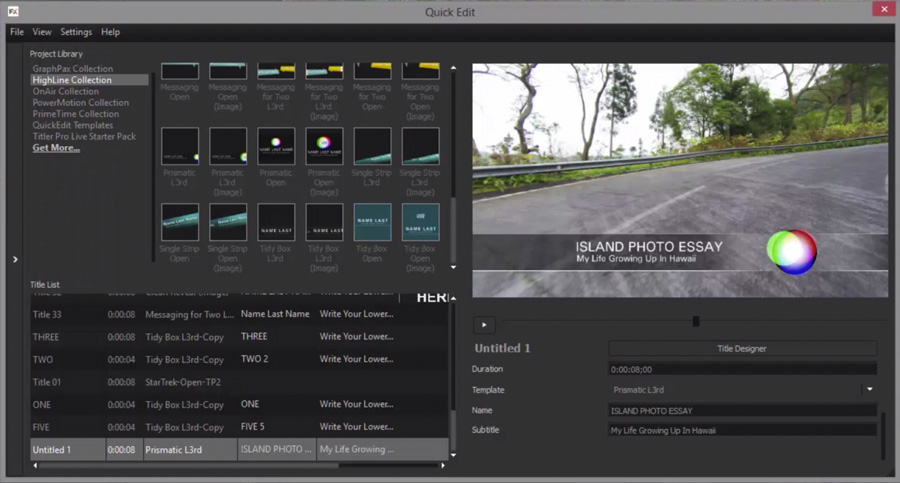Click the Name field ISLAND PHOTO ESSAY
Viewport: 900px width, 483px height.
pos(742,411)
